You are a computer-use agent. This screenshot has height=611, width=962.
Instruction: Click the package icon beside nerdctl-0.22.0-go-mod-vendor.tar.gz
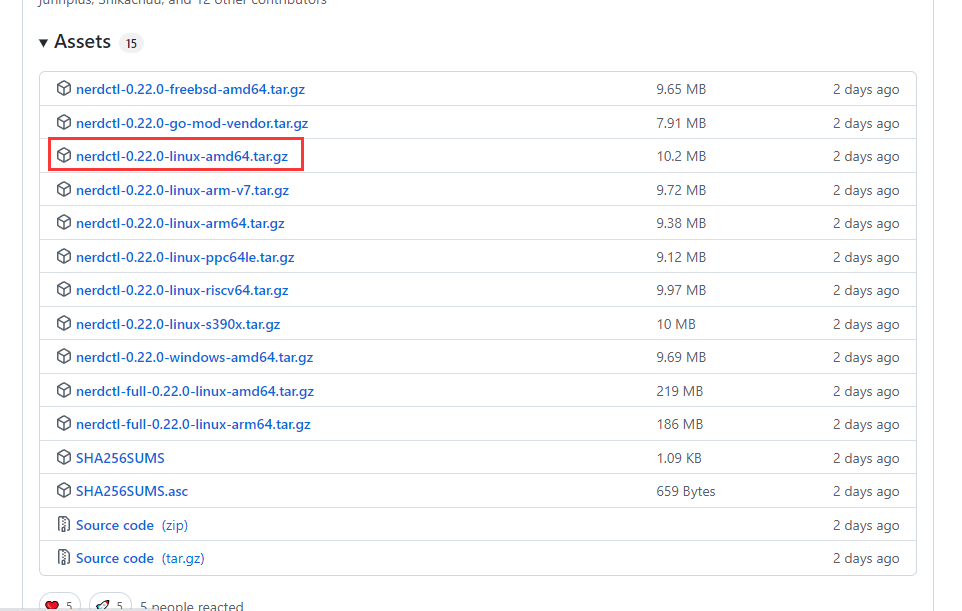(64, 122)
